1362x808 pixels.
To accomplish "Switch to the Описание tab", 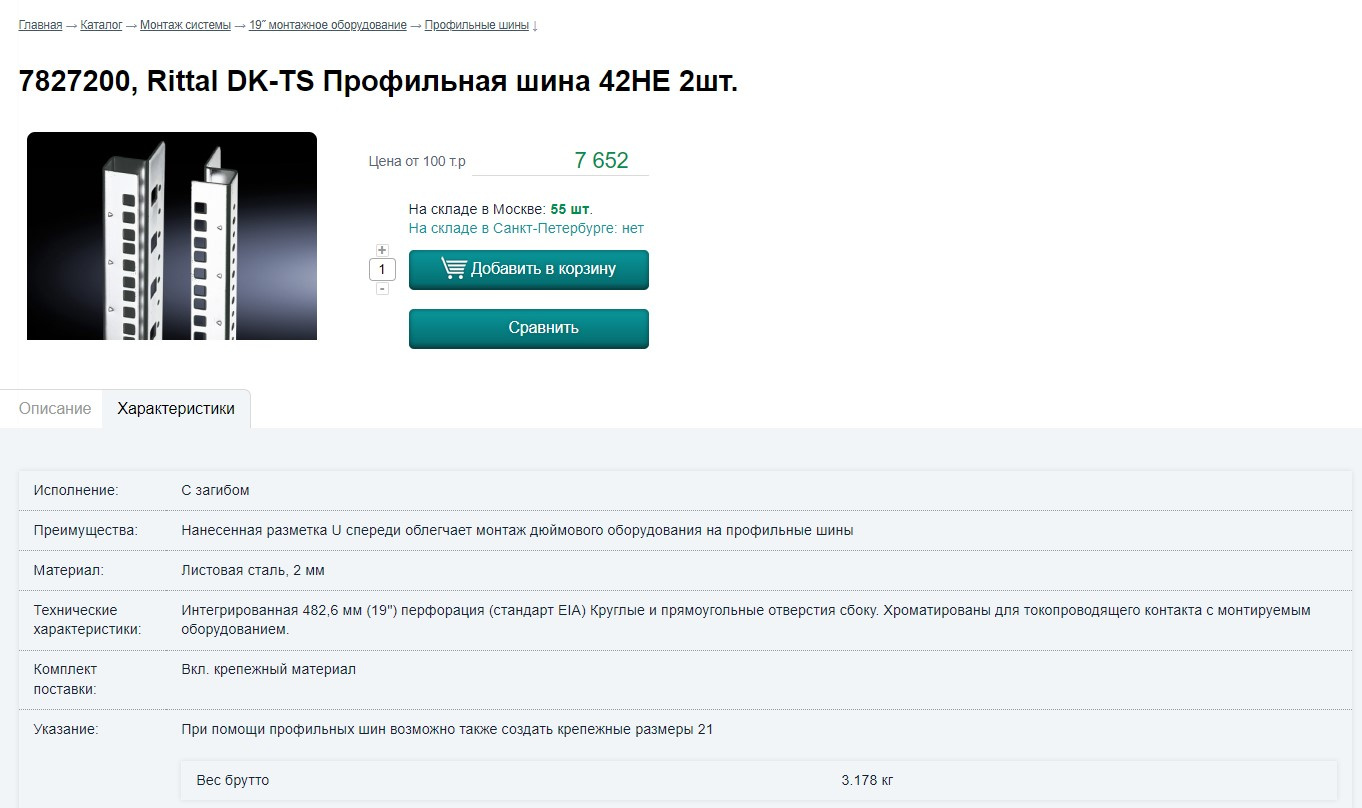I will [55, 409].
